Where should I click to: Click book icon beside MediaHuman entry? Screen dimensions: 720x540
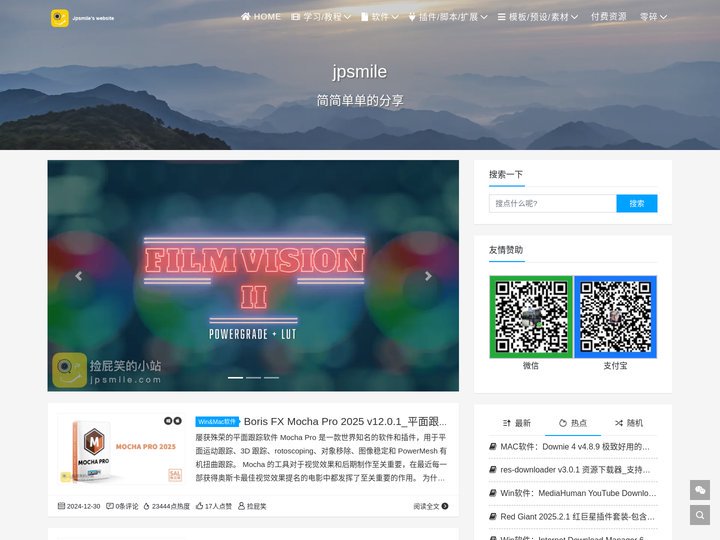(x=493, y=493)
